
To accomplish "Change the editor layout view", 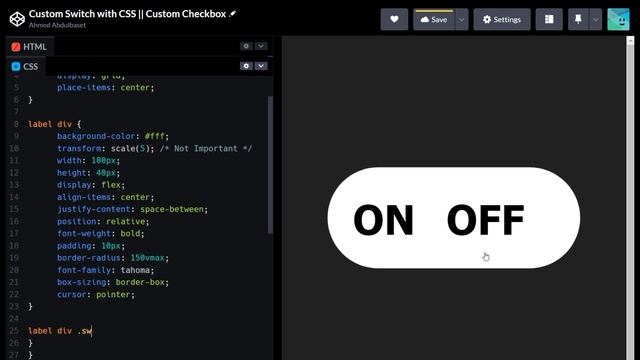I will (x=549, y=19).
